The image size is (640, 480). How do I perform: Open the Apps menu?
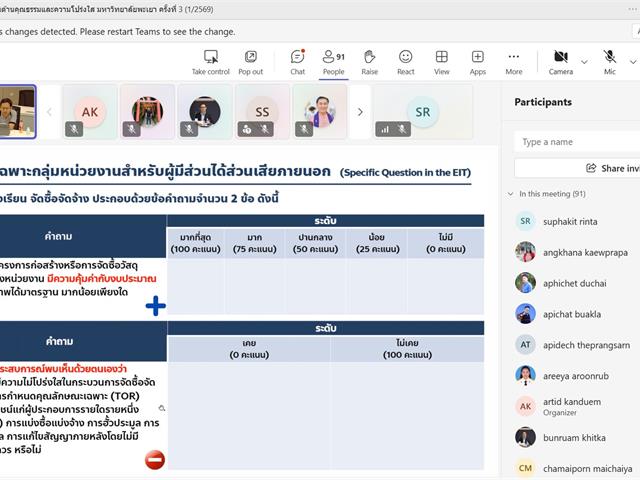pos(478,62)
